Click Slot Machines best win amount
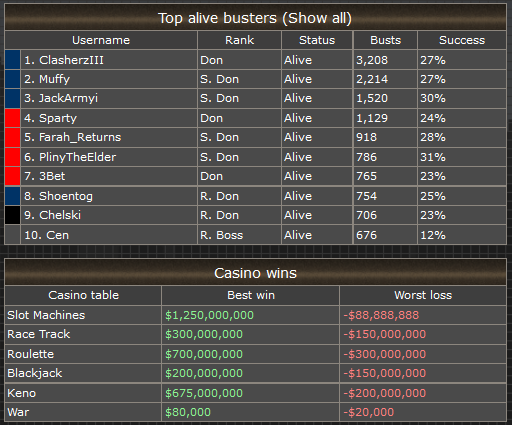 coord(209,315)
